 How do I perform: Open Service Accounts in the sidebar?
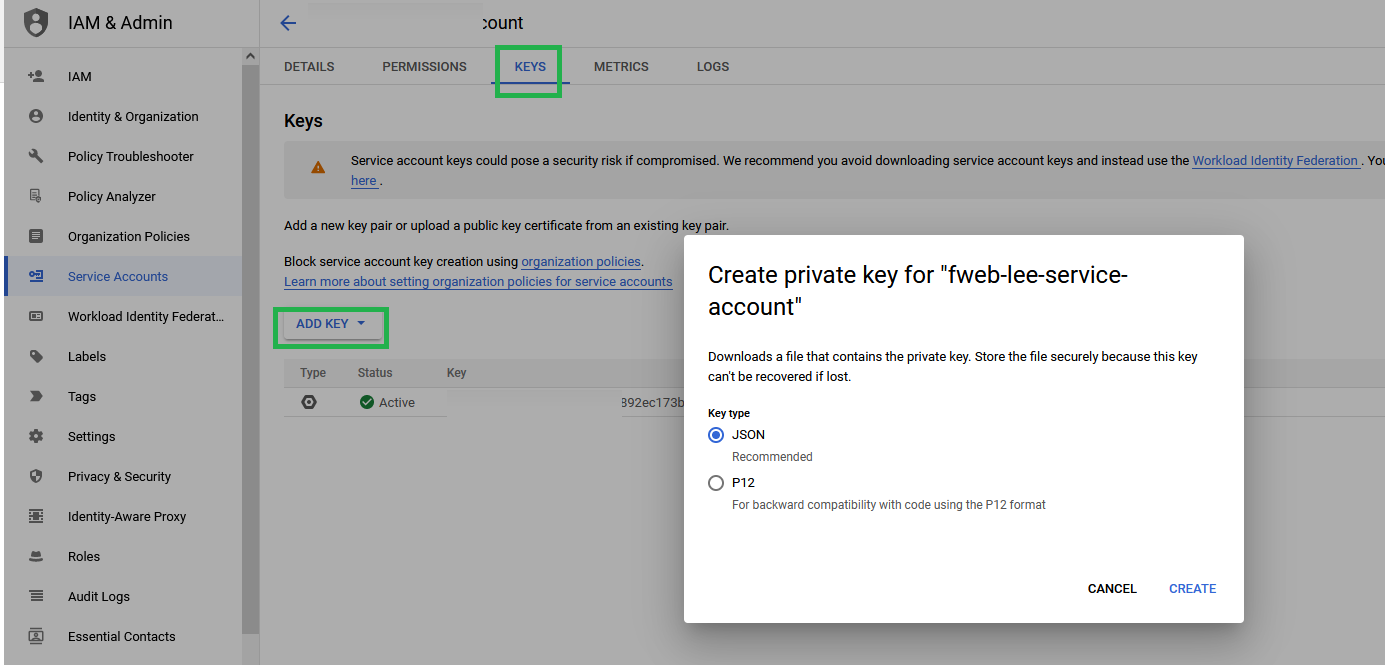click(118, 276)
